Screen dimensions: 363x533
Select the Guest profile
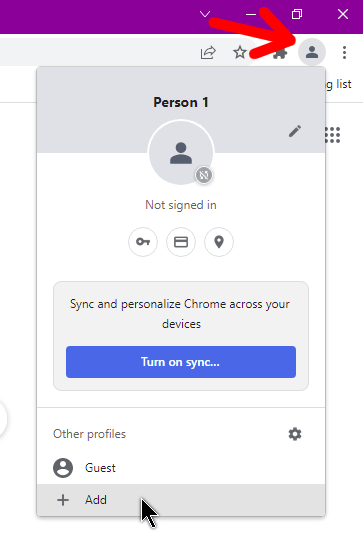pyautogui.click(x=181, y=468)
